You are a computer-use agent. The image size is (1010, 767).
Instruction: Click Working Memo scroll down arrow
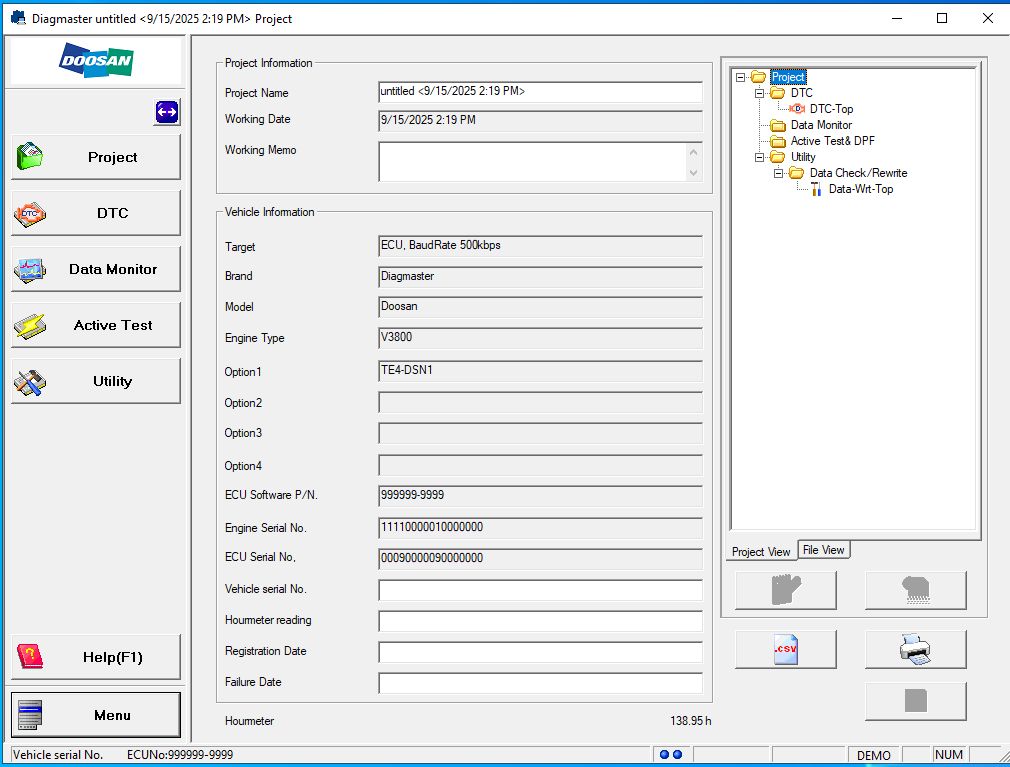coord(694,173)
